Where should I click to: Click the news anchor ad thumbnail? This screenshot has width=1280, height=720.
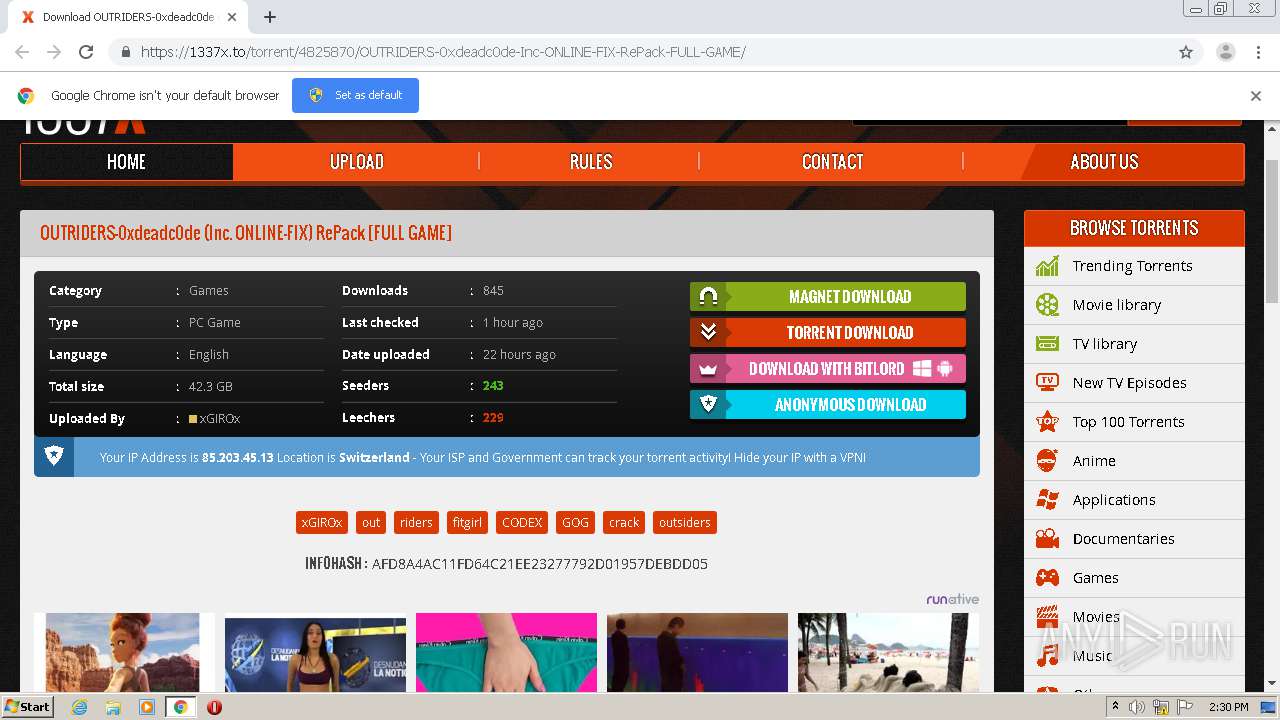[x=315, y=653]
